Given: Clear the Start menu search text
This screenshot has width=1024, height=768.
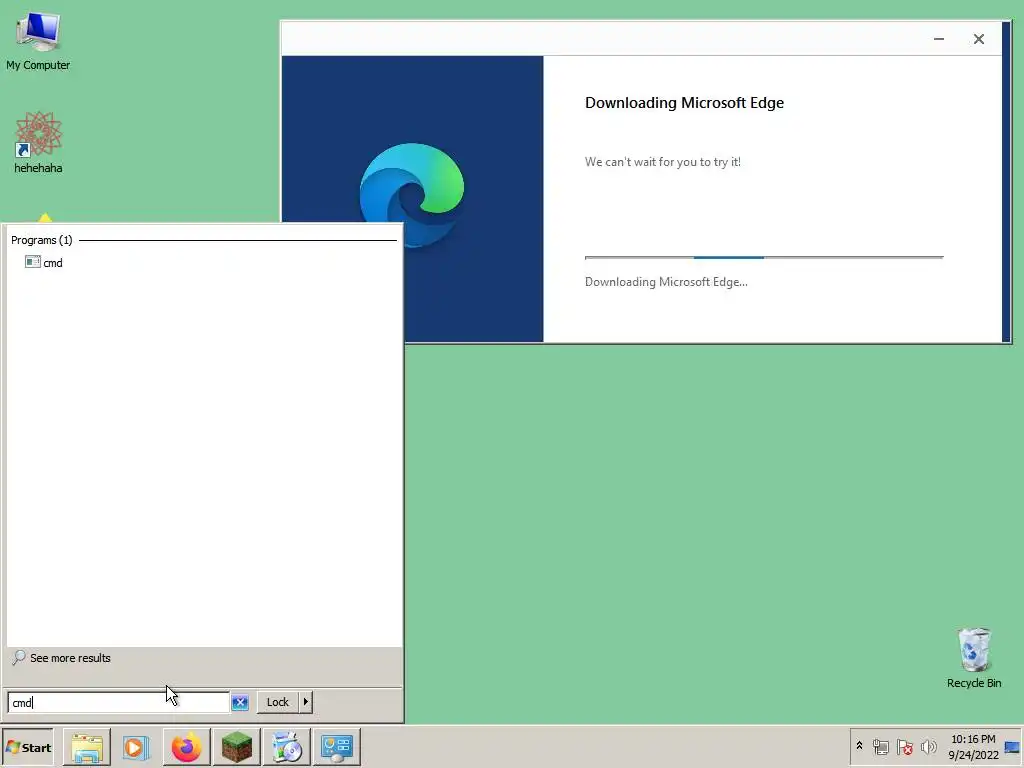Looking at the screenshot, I should coord(240,702).
